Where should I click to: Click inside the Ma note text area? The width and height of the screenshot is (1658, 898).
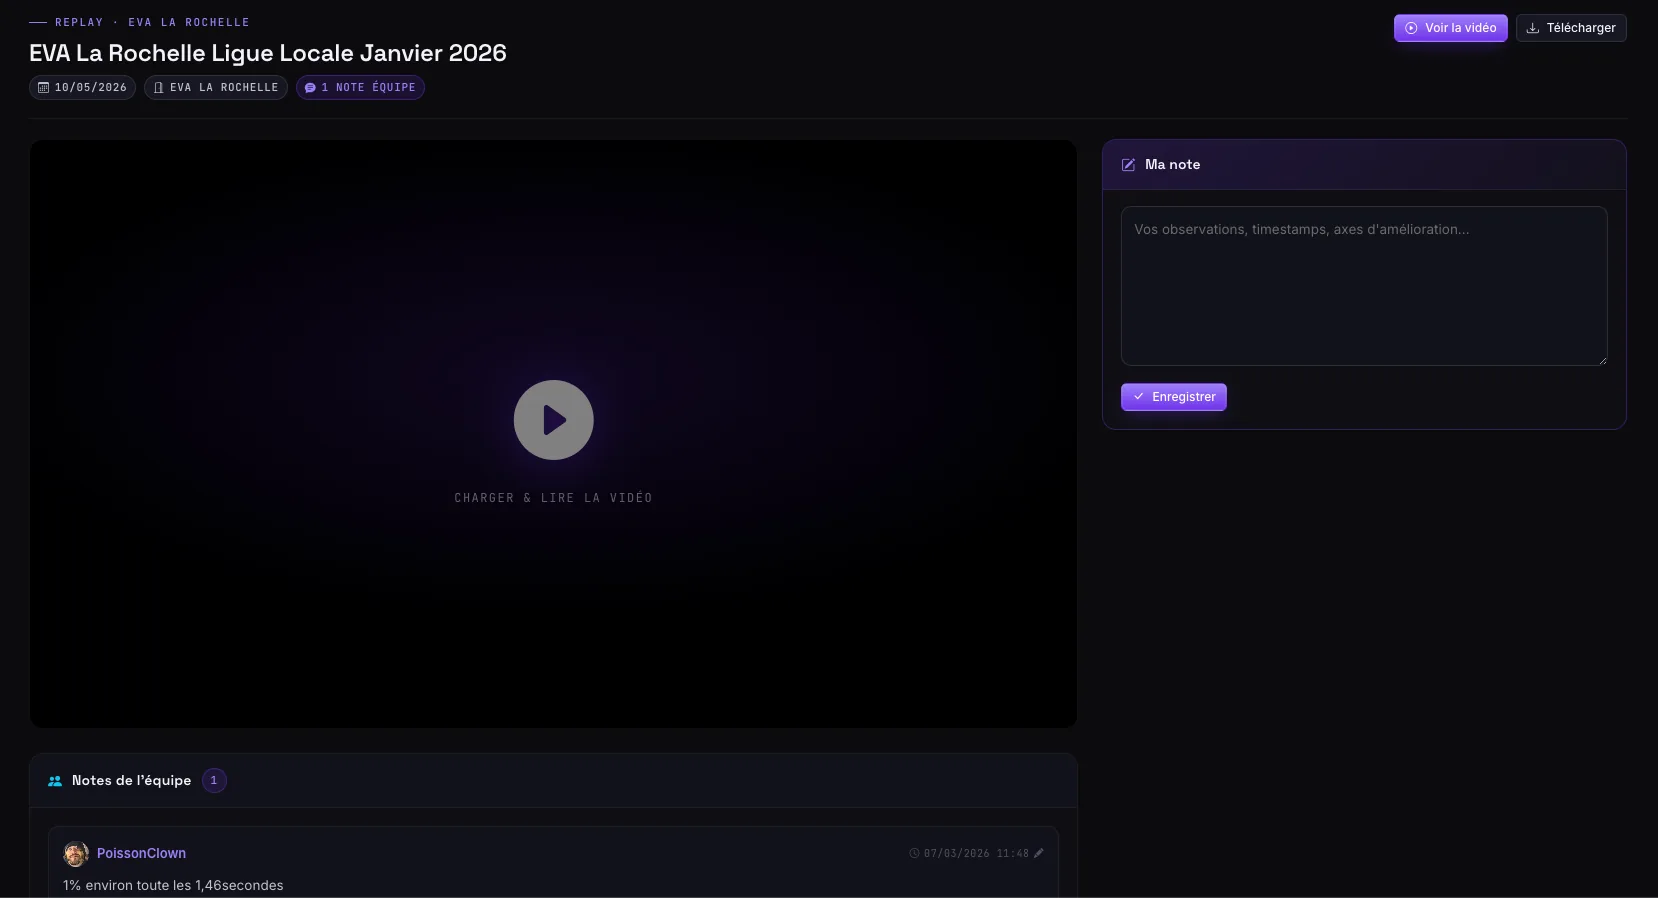click(x=1364, y=286)
